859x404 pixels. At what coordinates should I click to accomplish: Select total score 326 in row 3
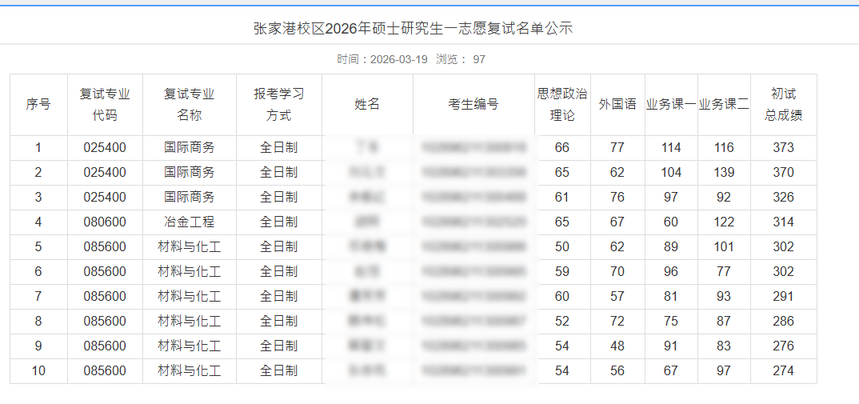[x=783, y=197]
